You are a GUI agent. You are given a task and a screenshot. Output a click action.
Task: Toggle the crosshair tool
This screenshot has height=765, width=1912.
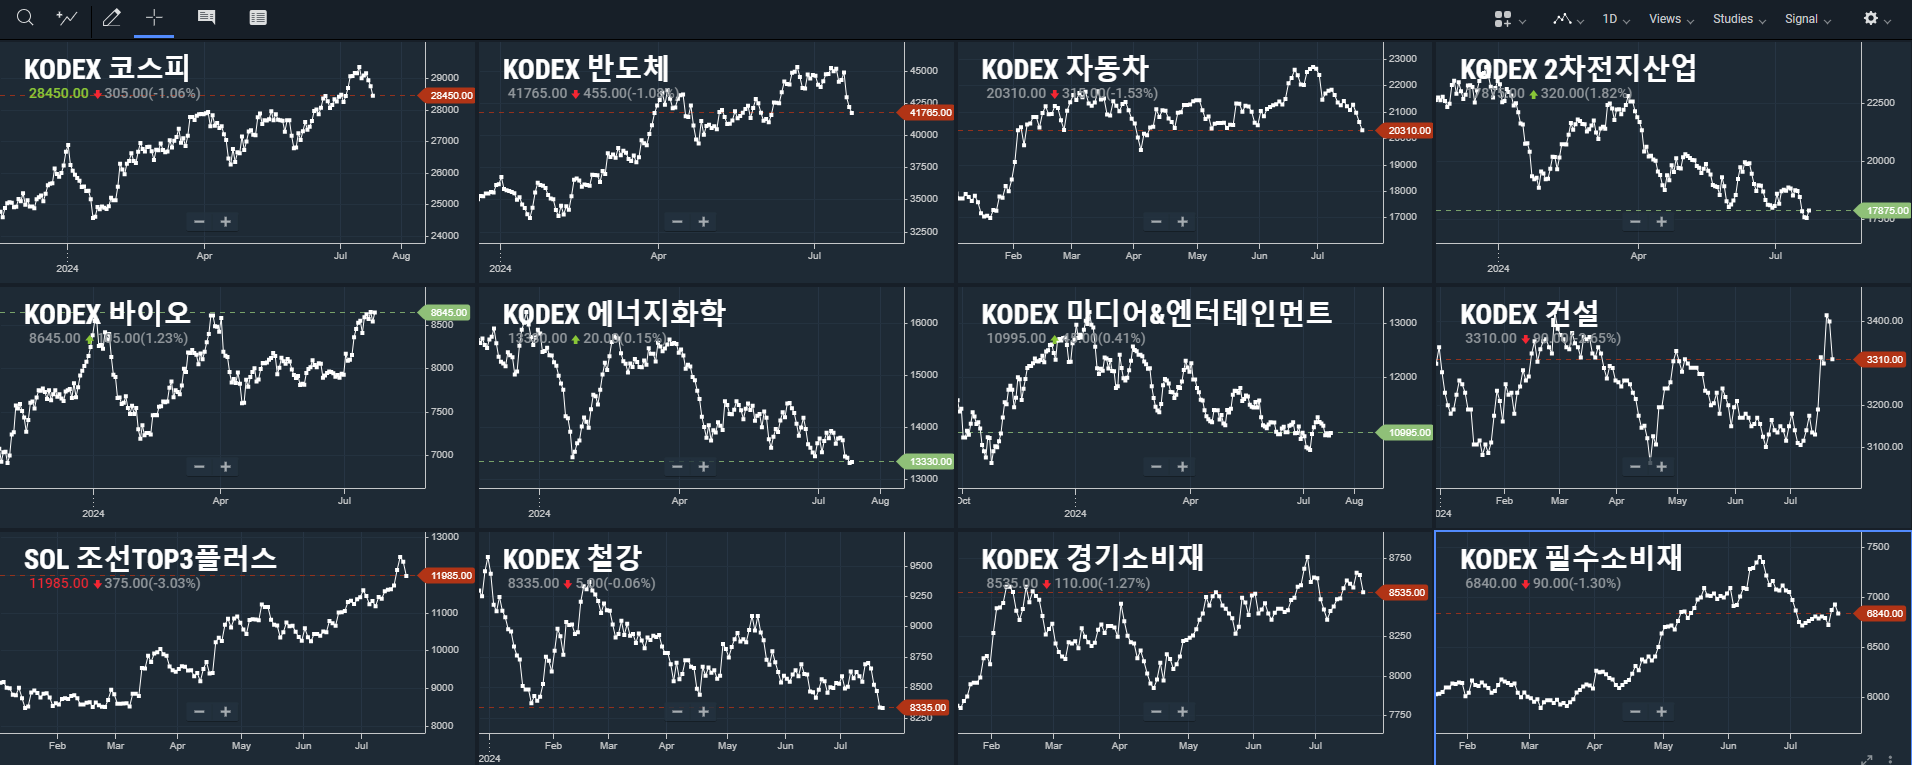(x=154, y=17)
